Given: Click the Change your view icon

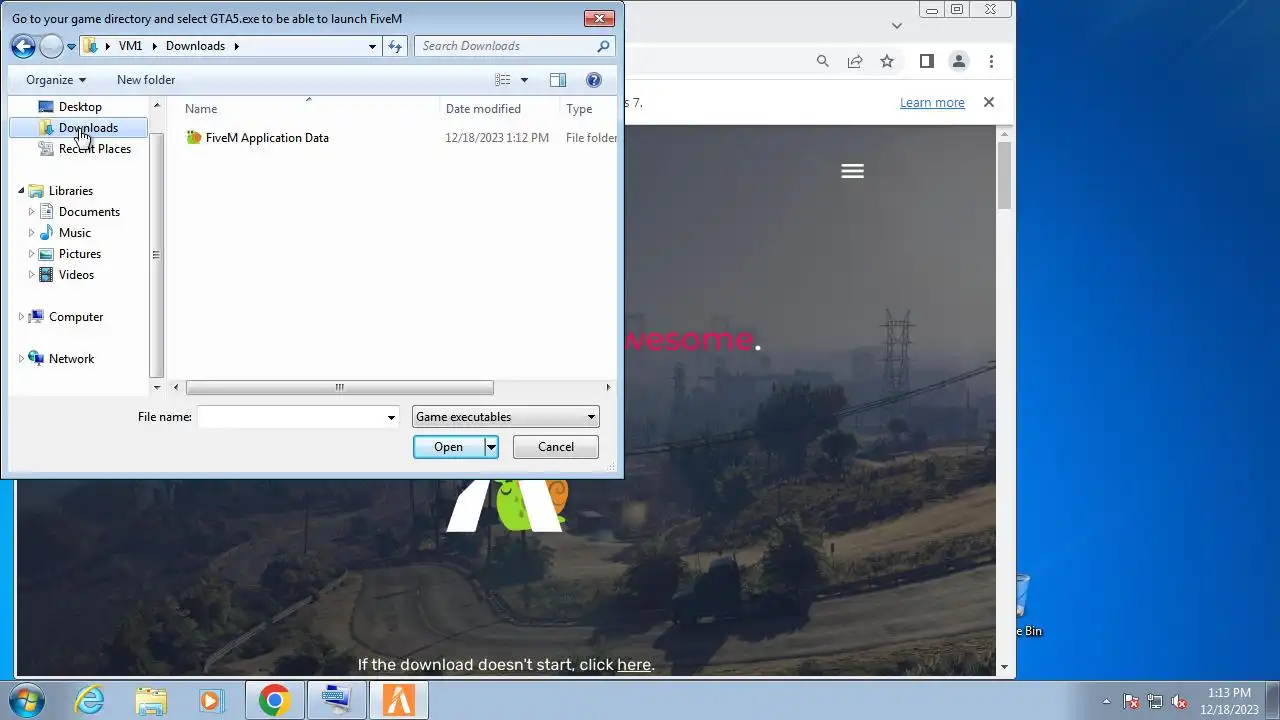Looking at the screenshot, I should [503, 80].
